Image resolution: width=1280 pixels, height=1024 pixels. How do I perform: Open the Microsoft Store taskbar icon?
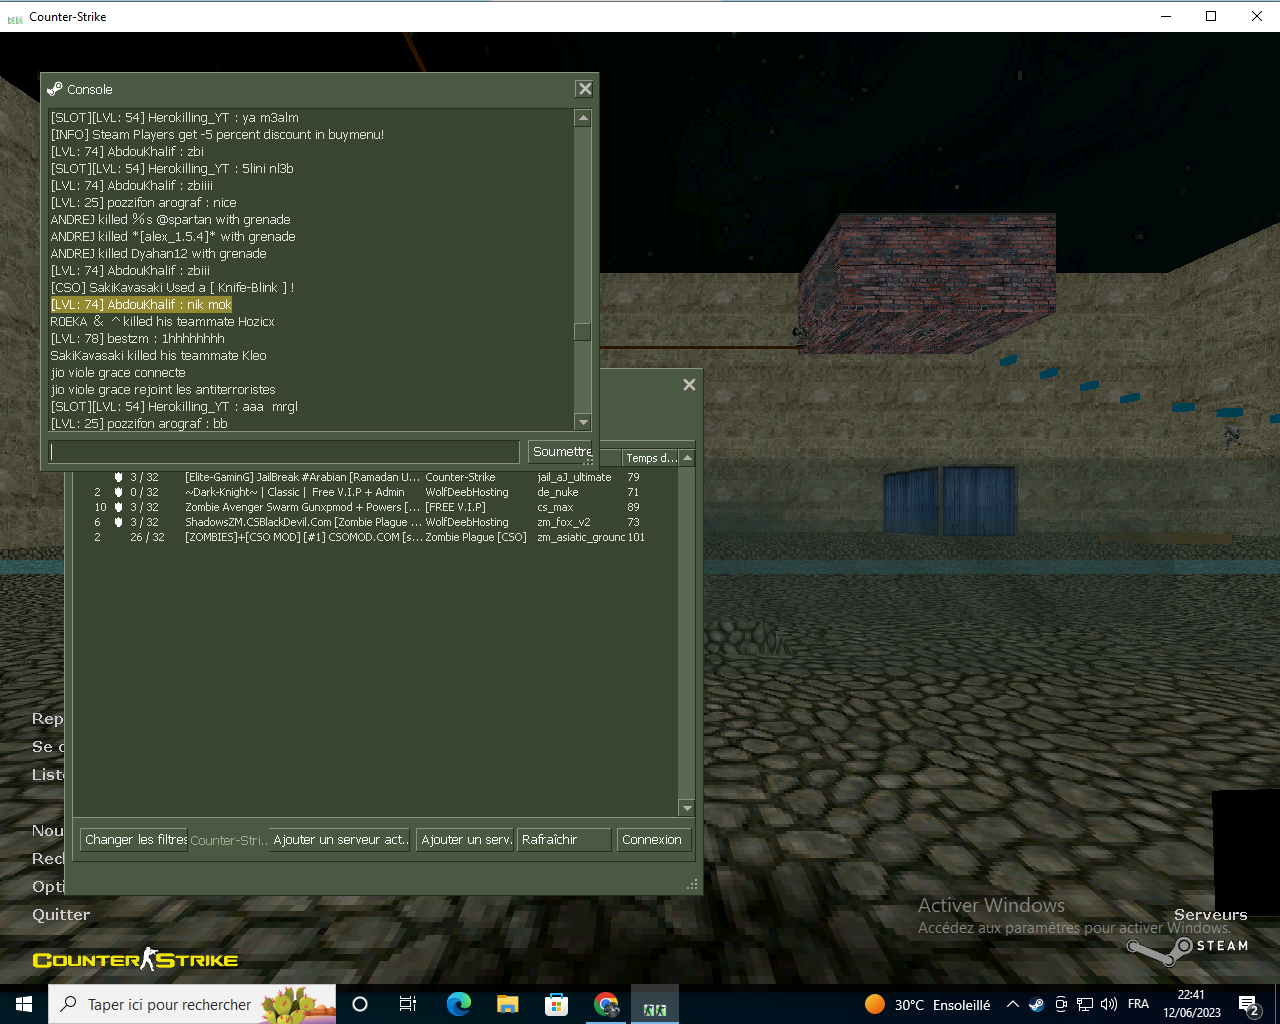click(x=556, y=1004)
